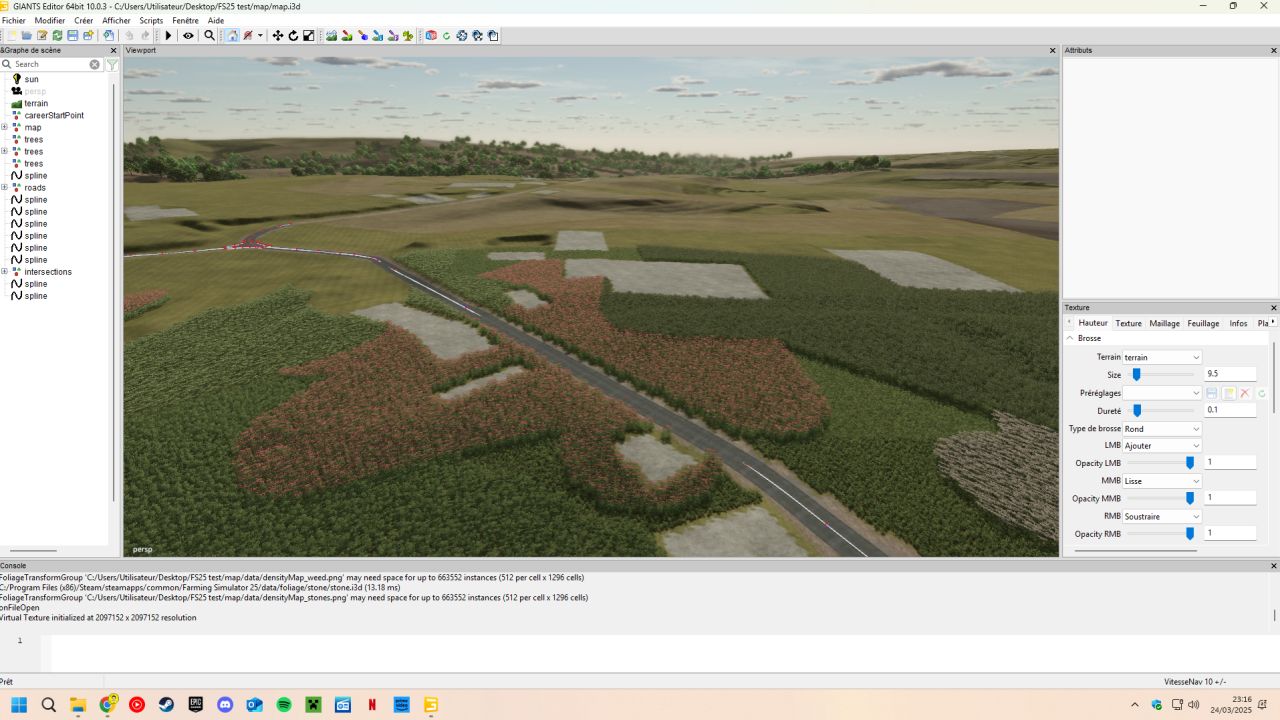Select the terrain node in scene graph

(x=36, y=103)
